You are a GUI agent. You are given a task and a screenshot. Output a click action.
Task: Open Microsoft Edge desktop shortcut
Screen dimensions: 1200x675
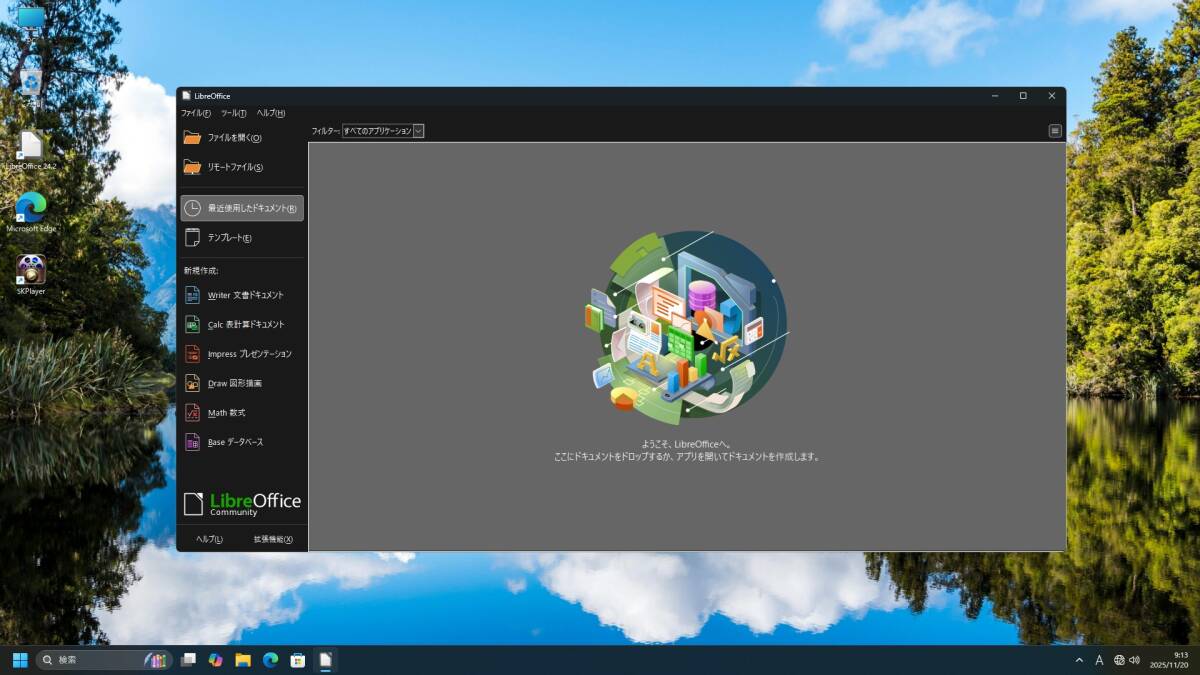click(x=31, y=208)
